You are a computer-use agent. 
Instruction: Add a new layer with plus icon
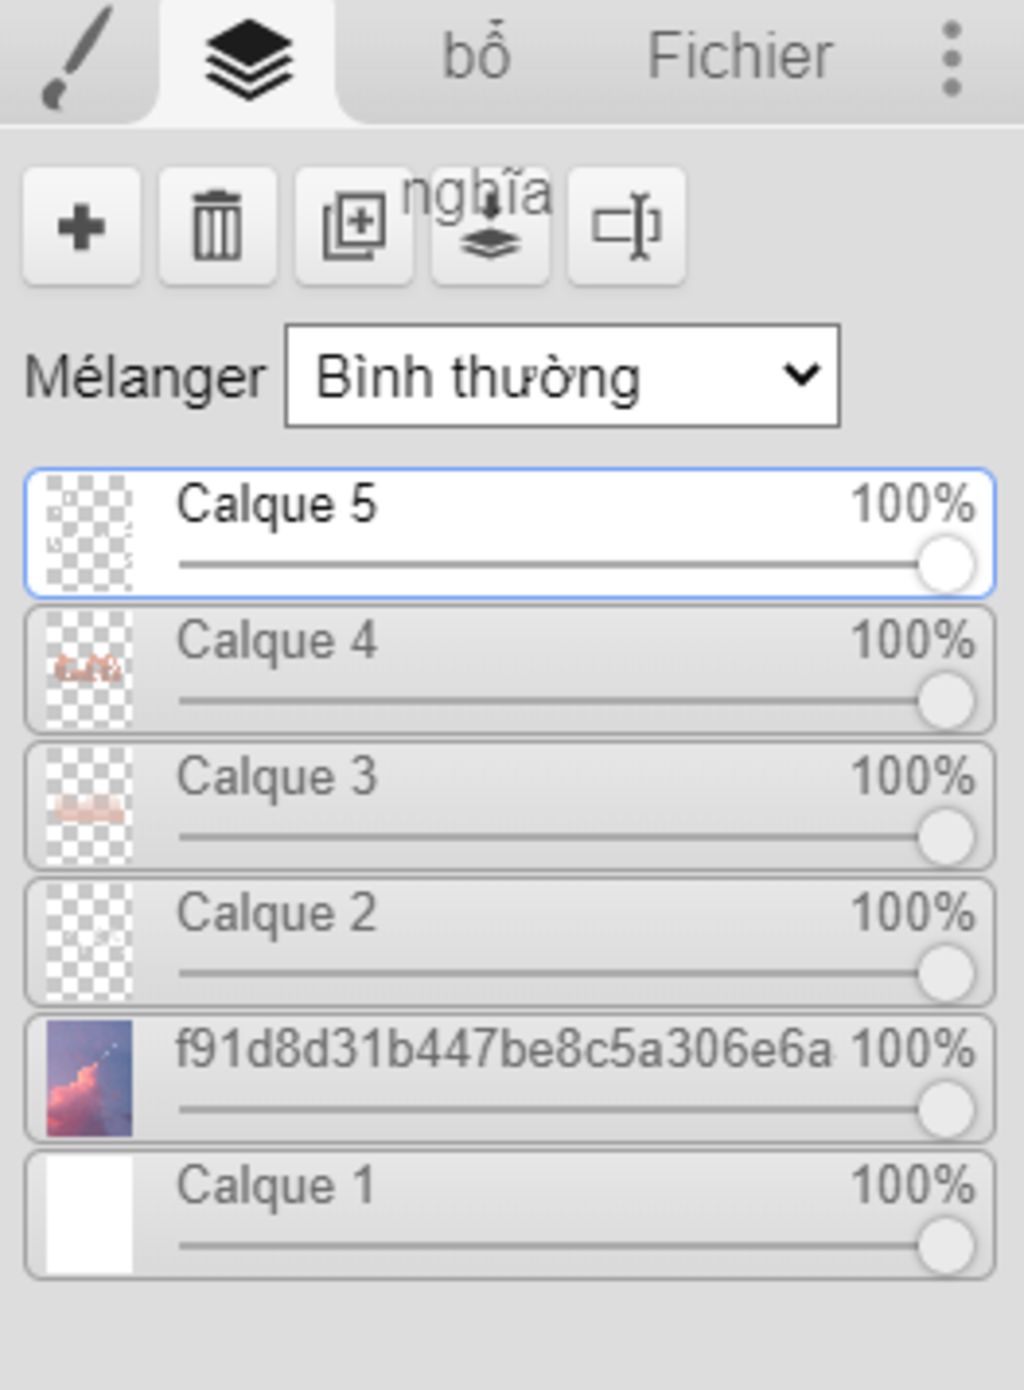[82, 227]
